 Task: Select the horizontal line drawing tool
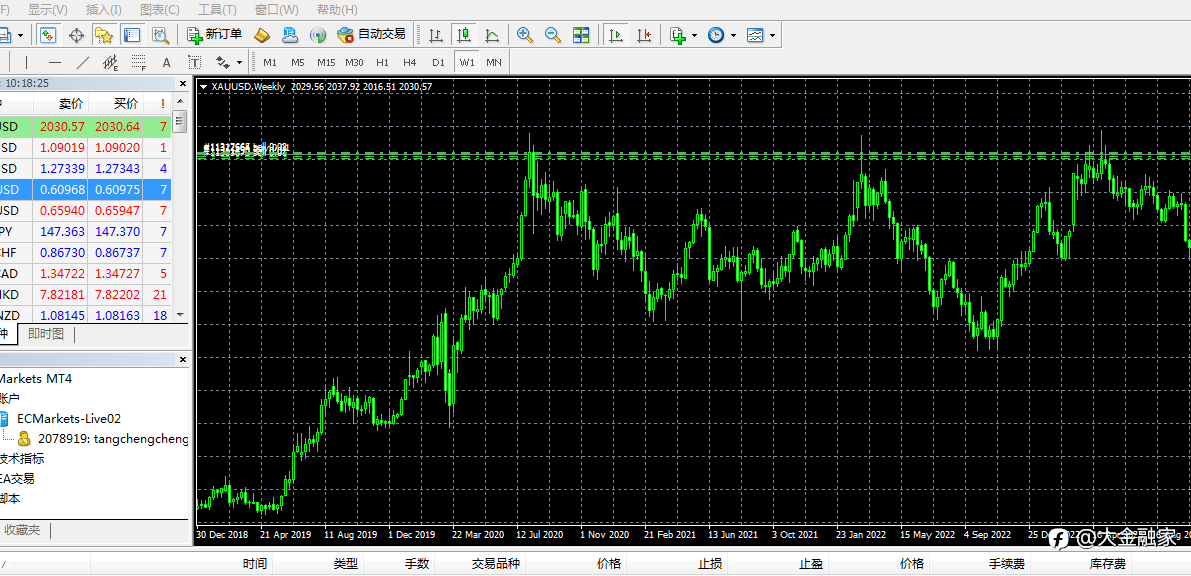(x=55, y=62)
